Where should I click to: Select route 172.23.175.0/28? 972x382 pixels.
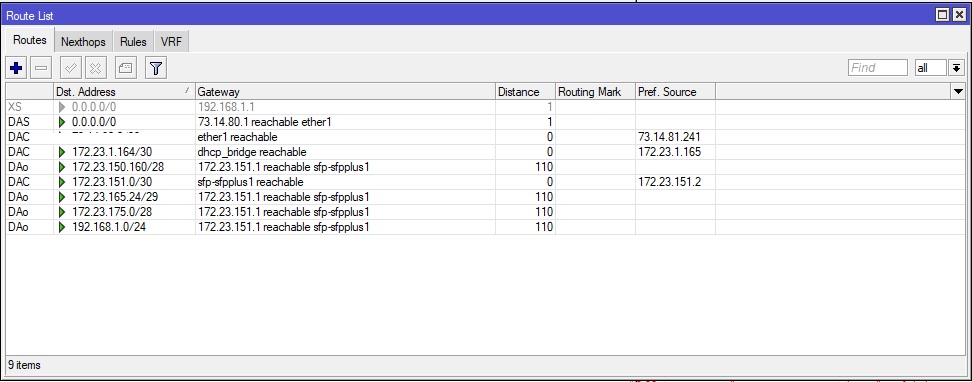coord(485,212)
